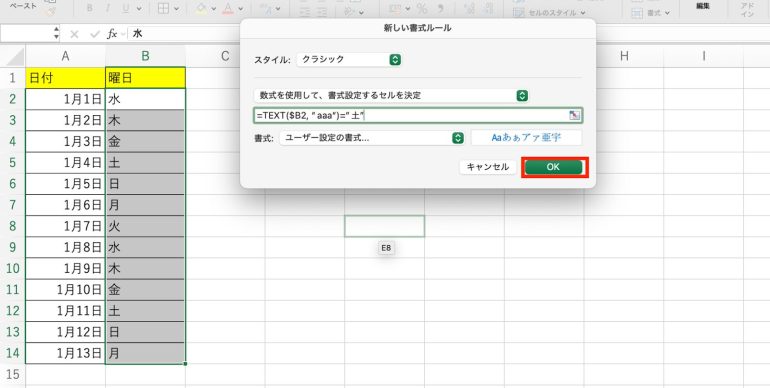Viewport: 770px width, 388px height.
Task: Click the formula bar confirm checkmark icon
Action: click(95, 34)
